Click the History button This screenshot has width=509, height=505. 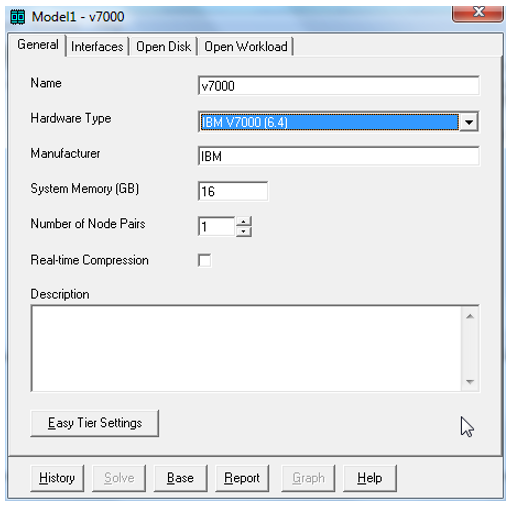pos(57,478)
